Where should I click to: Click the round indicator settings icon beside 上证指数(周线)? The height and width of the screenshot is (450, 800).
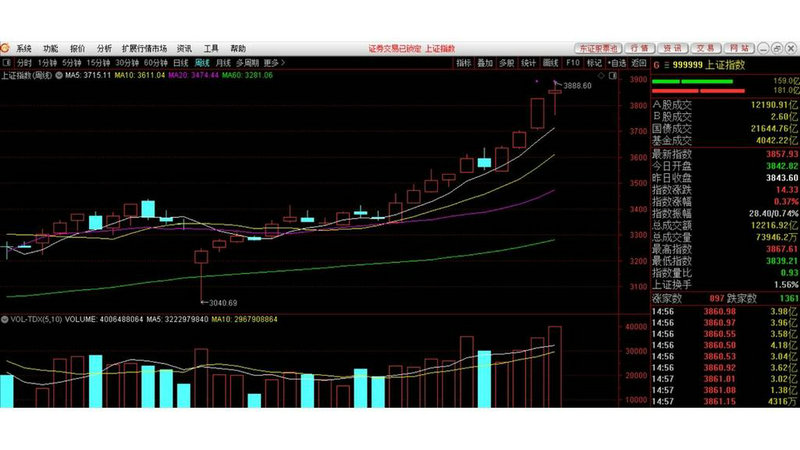click(x=60, y=74)
